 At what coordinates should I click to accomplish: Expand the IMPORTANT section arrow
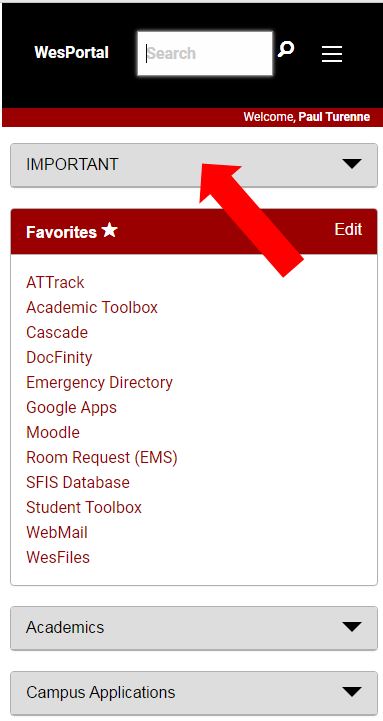352,164
